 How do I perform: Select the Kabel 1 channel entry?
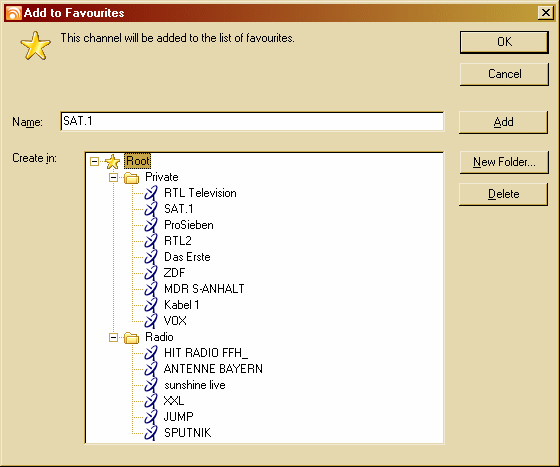(x=181, y=305)
